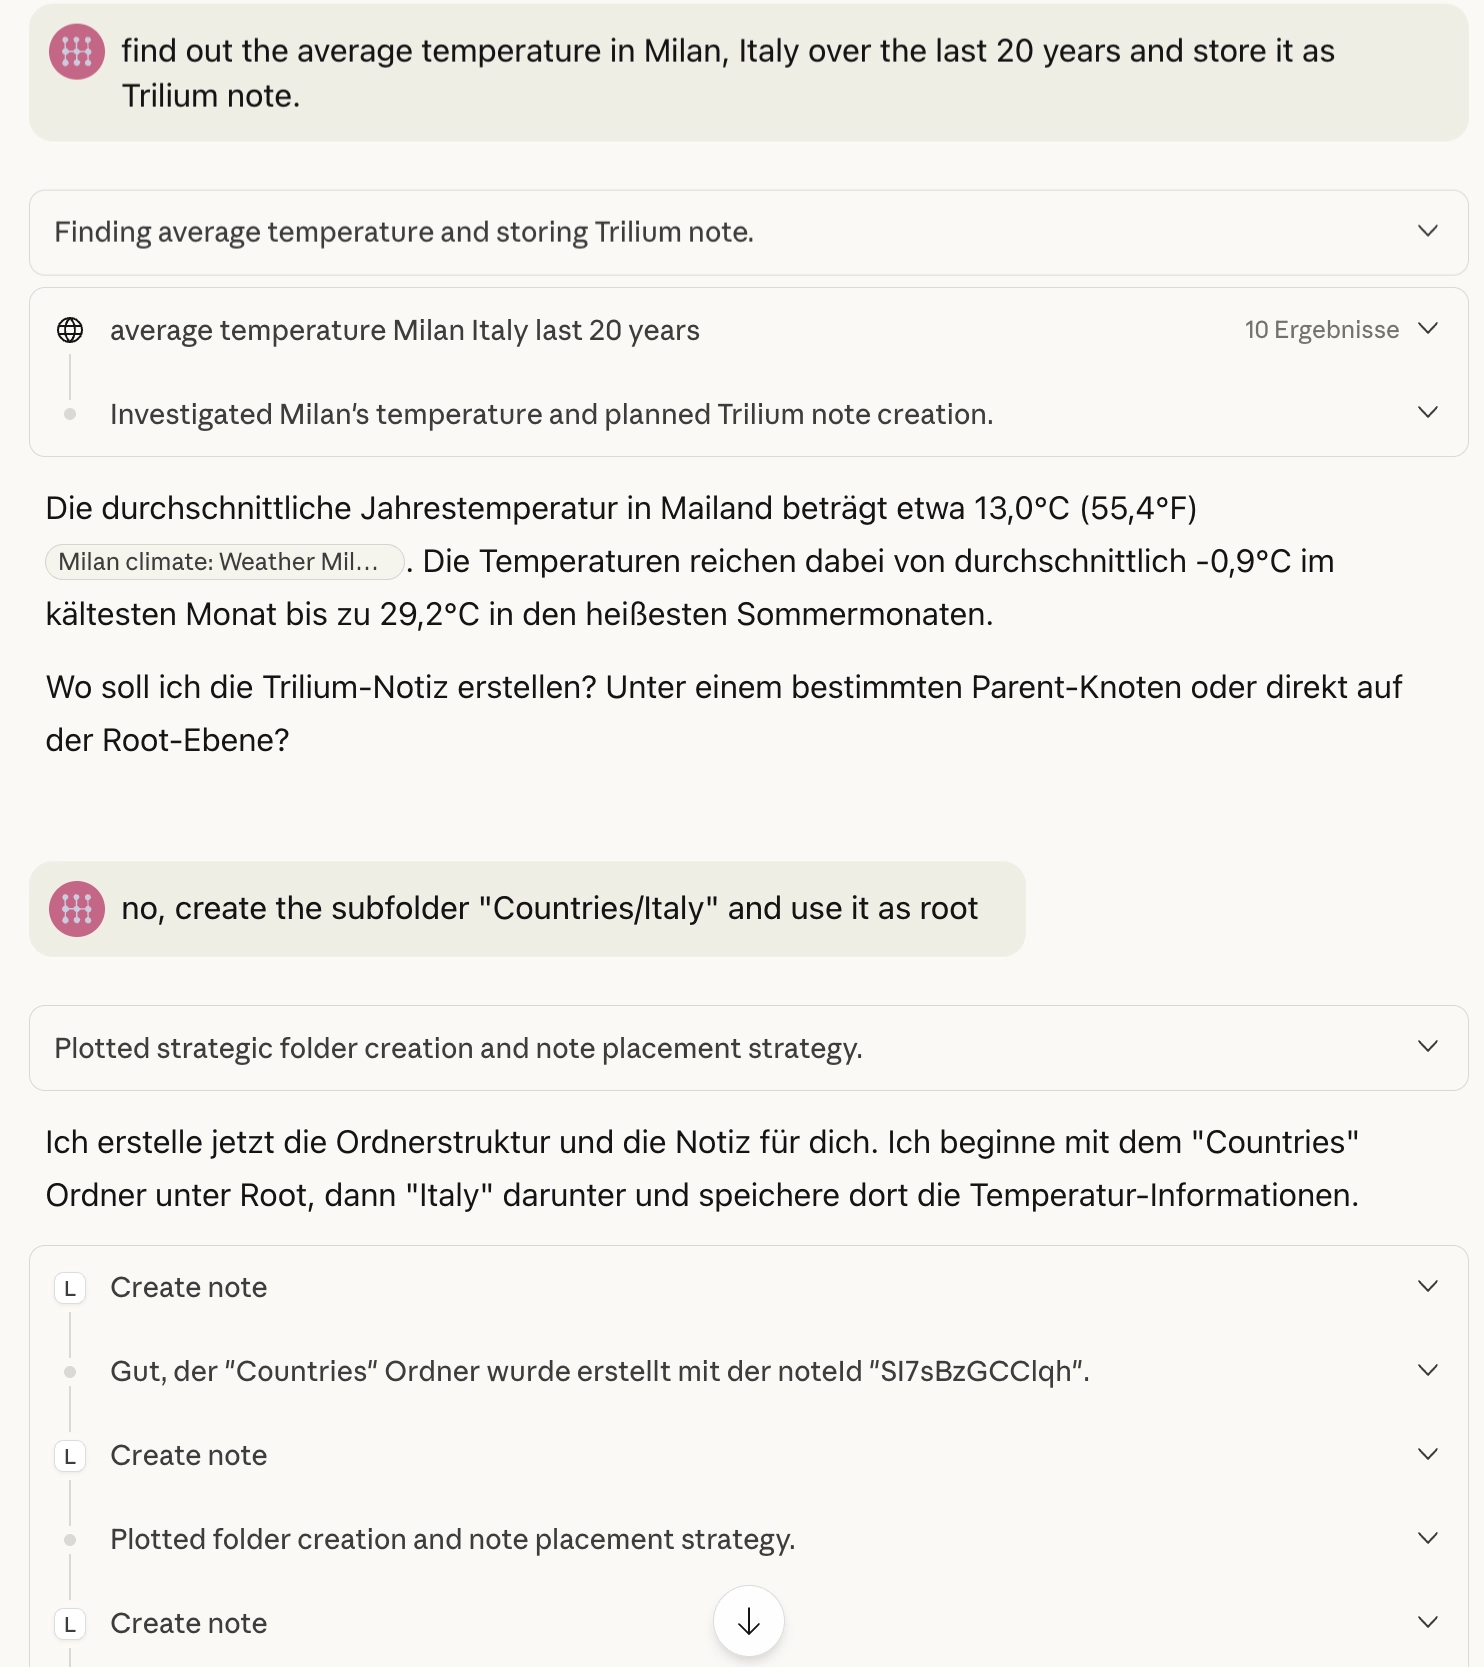This screenshot has width=1484, height=1667.
Task: Click the second 'L' Create note tool icon
Action: pyautogui.click(x=69, y=1456)
